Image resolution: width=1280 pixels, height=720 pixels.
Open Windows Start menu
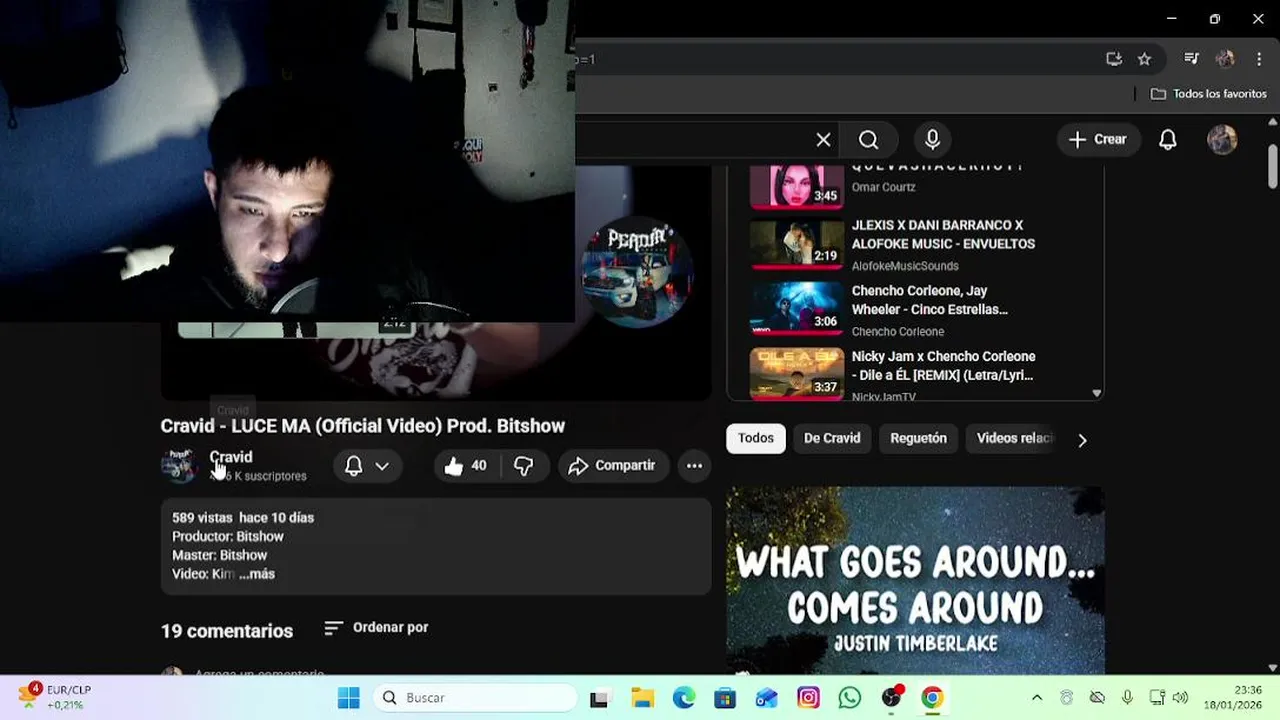click(348, 698)
